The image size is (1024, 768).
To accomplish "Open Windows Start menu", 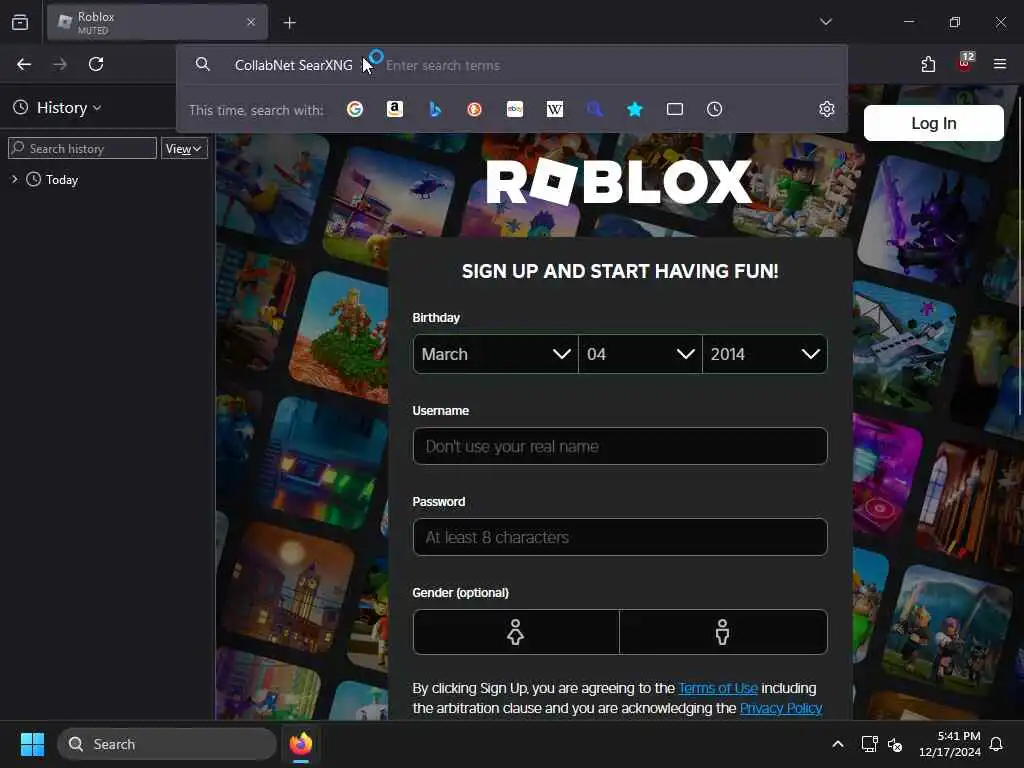I will point(32,744).
